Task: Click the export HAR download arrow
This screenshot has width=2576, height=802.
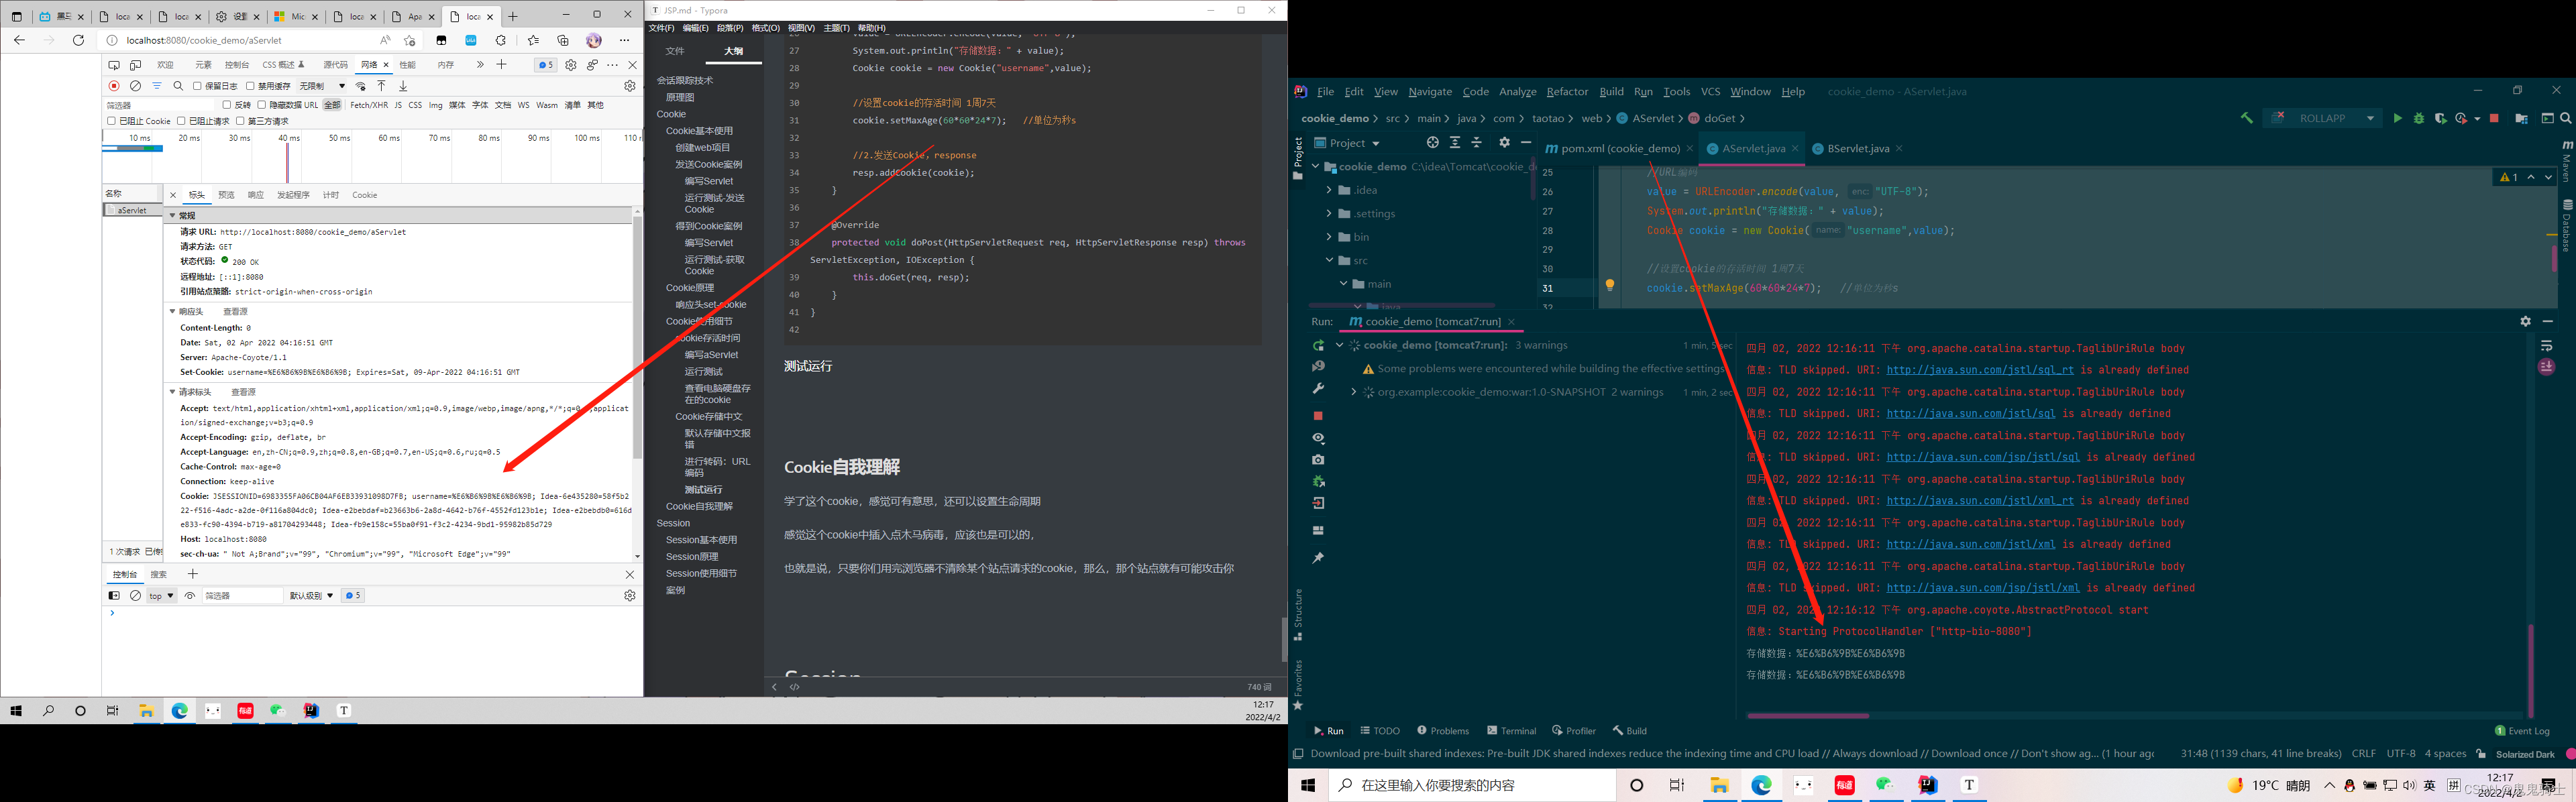Action: [x=403, y=86]
